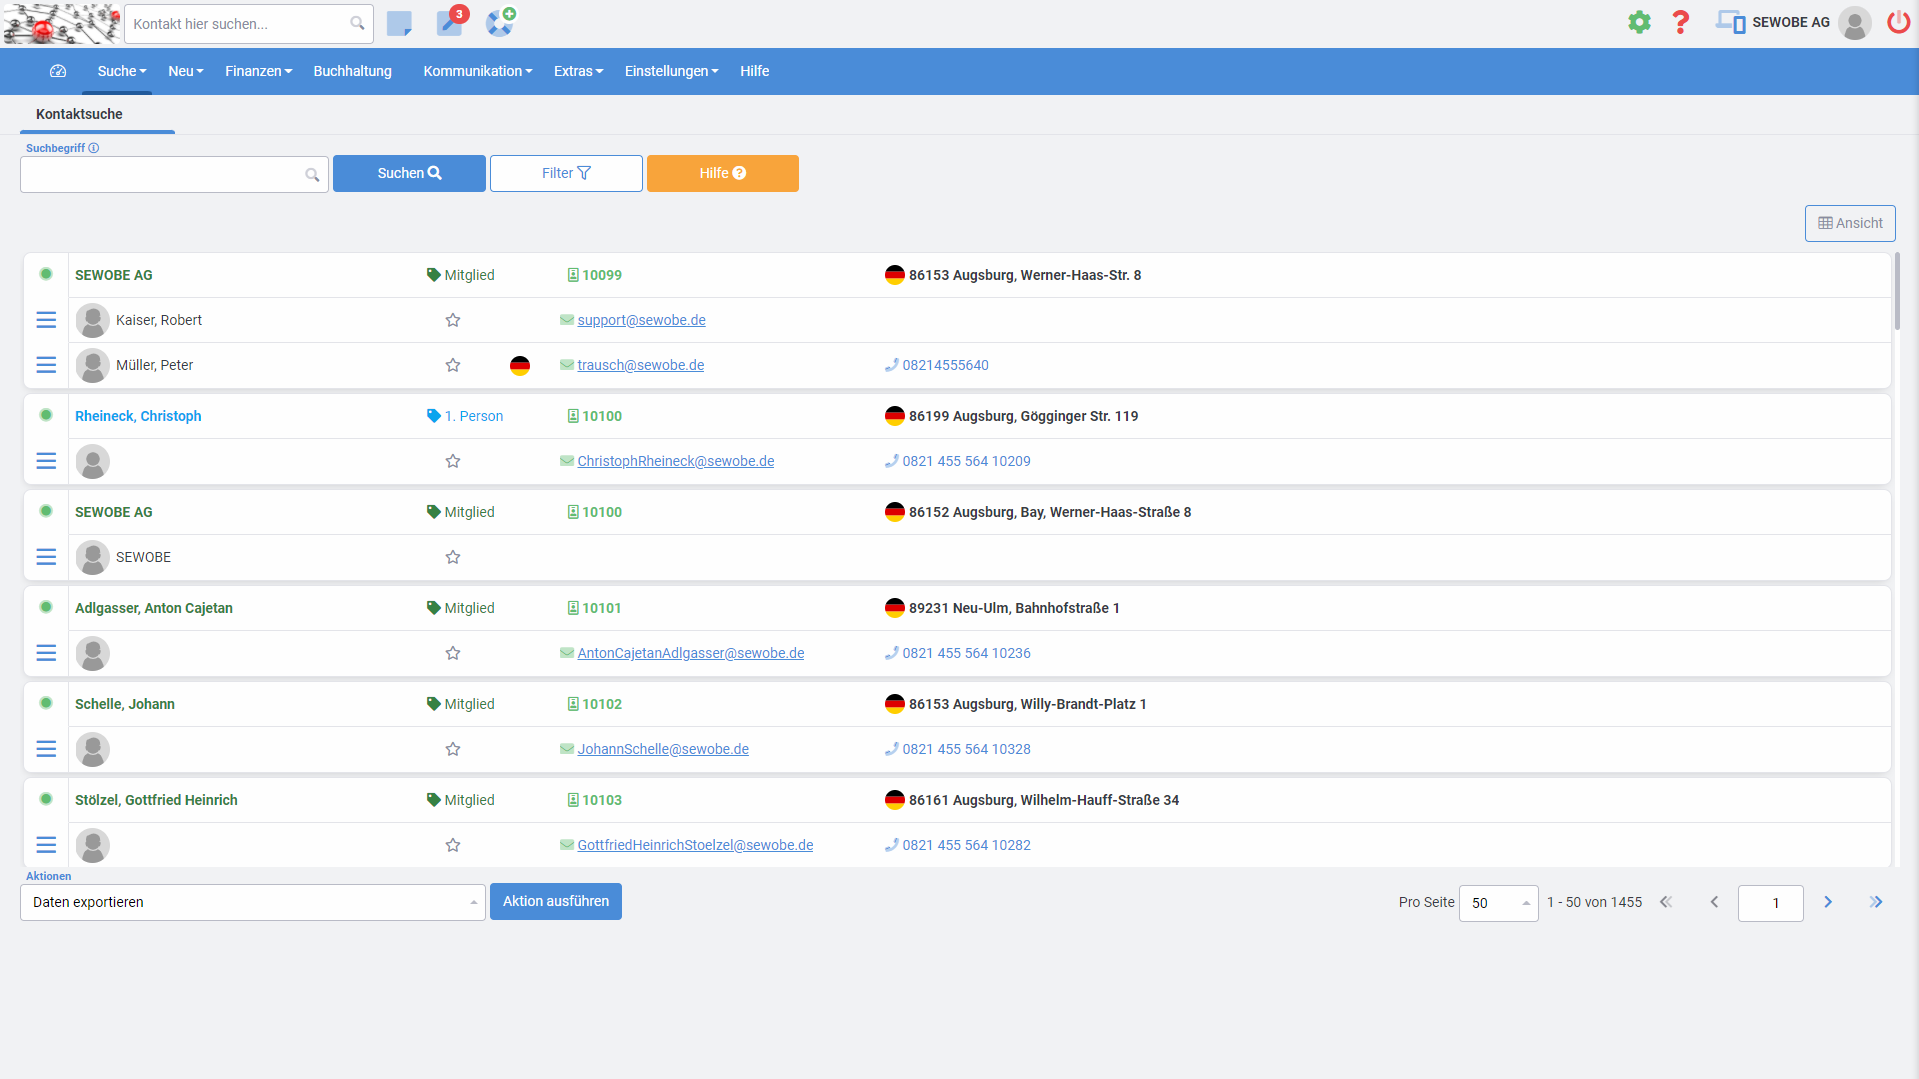
Task: Go to previous page arrow
Action: [1714, 902]
